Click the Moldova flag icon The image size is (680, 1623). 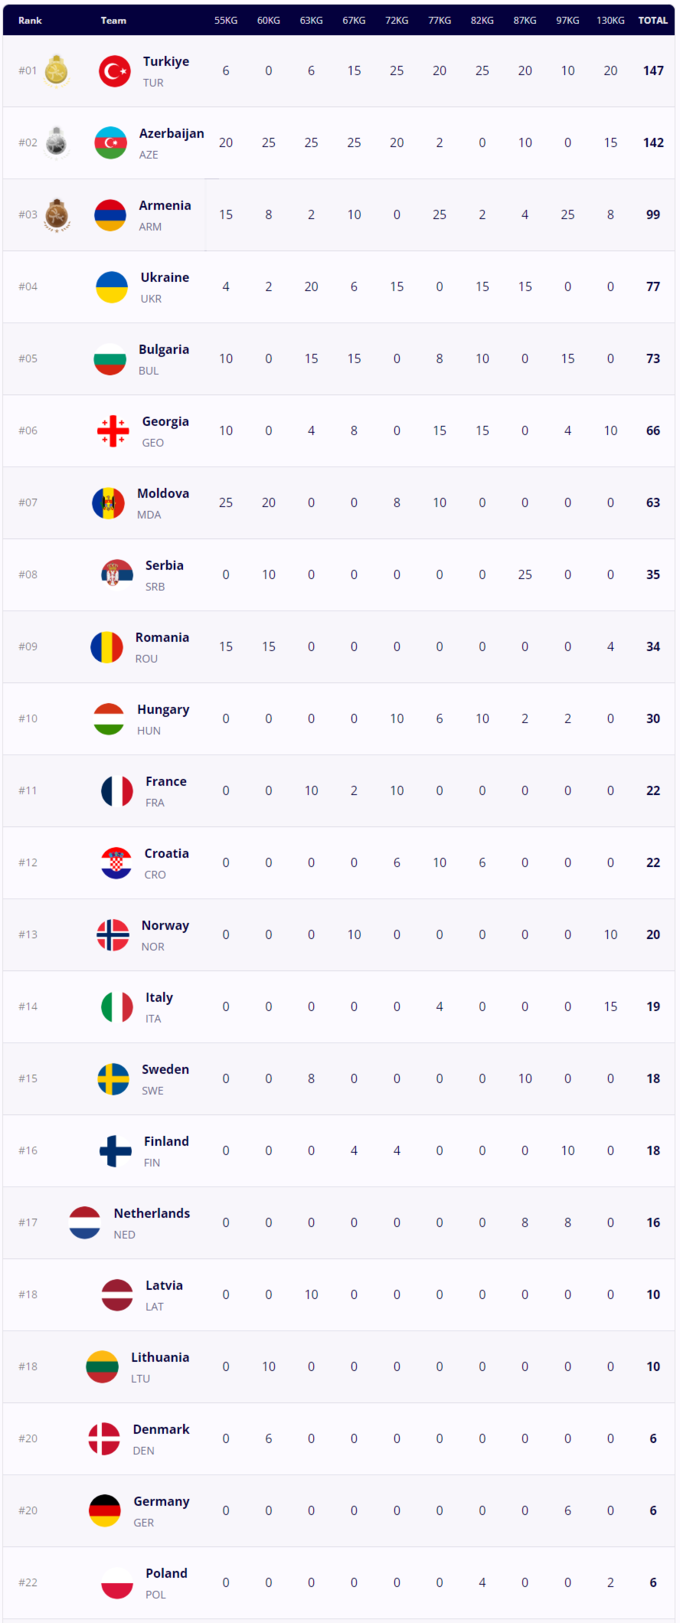pos(108,503)
